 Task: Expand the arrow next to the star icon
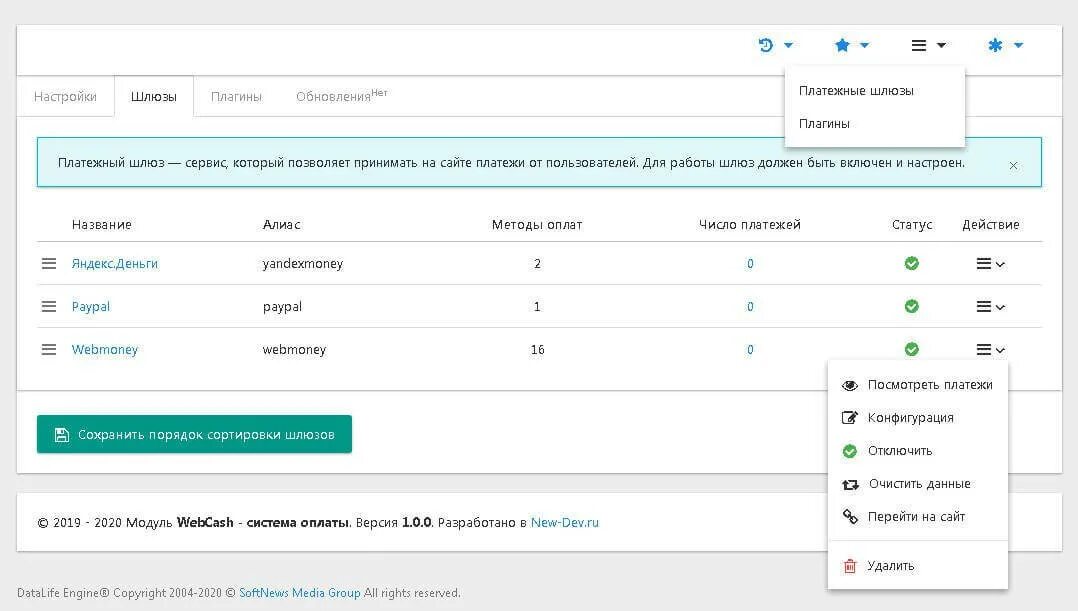pyautogui.click(x=865, y=45)
